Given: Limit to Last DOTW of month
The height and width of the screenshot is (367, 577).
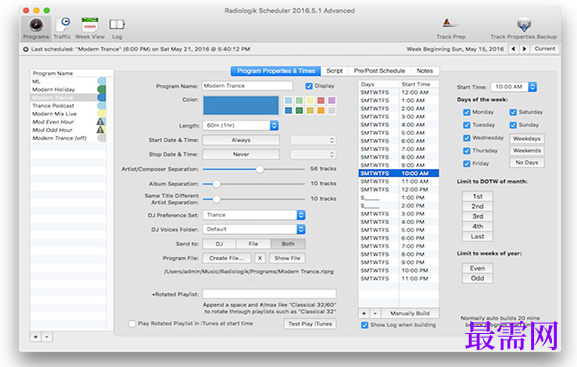Looking at the screenshot, I should click(x=477, y=236).
